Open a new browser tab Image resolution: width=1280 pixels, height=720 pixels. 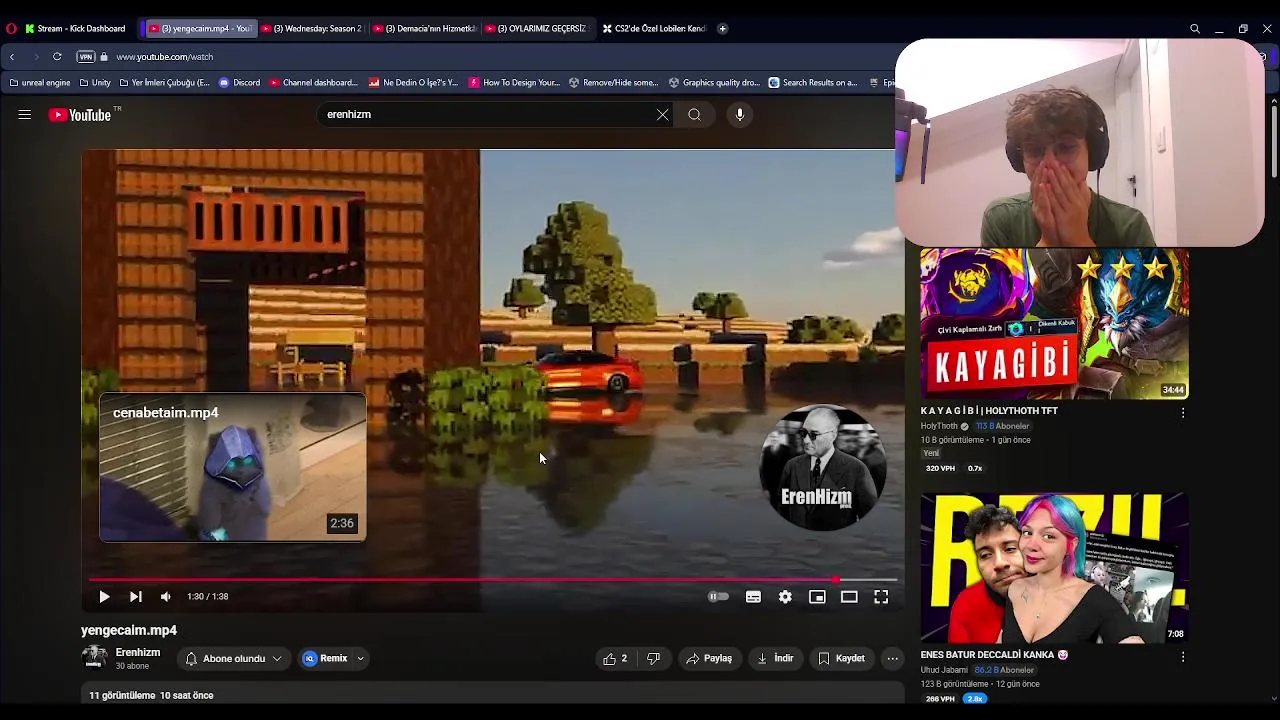(x=722, y=29)
